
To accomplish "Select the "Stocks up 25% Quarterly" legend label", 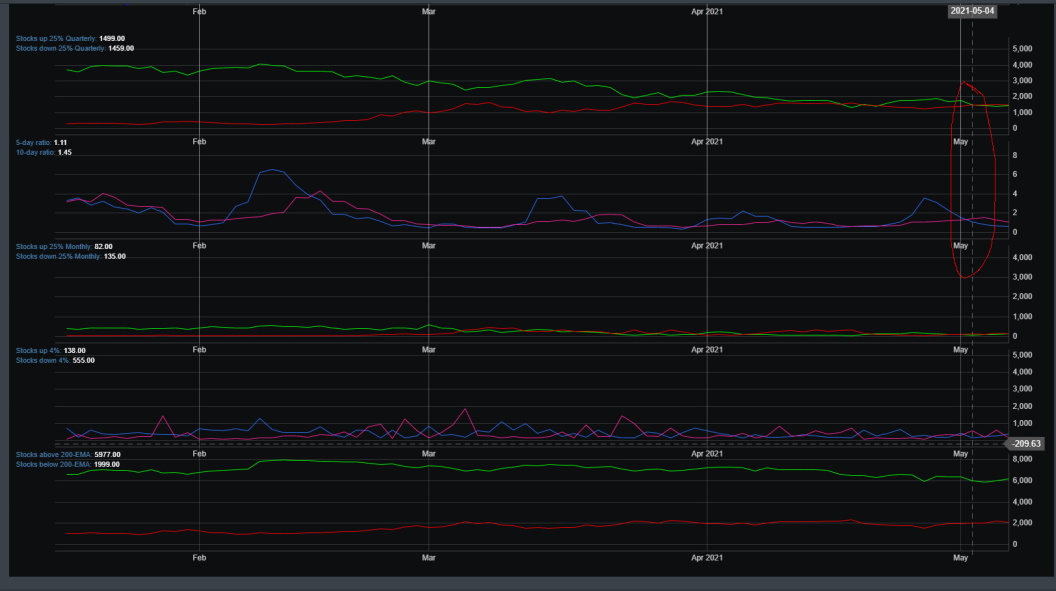I will point(57,38).
